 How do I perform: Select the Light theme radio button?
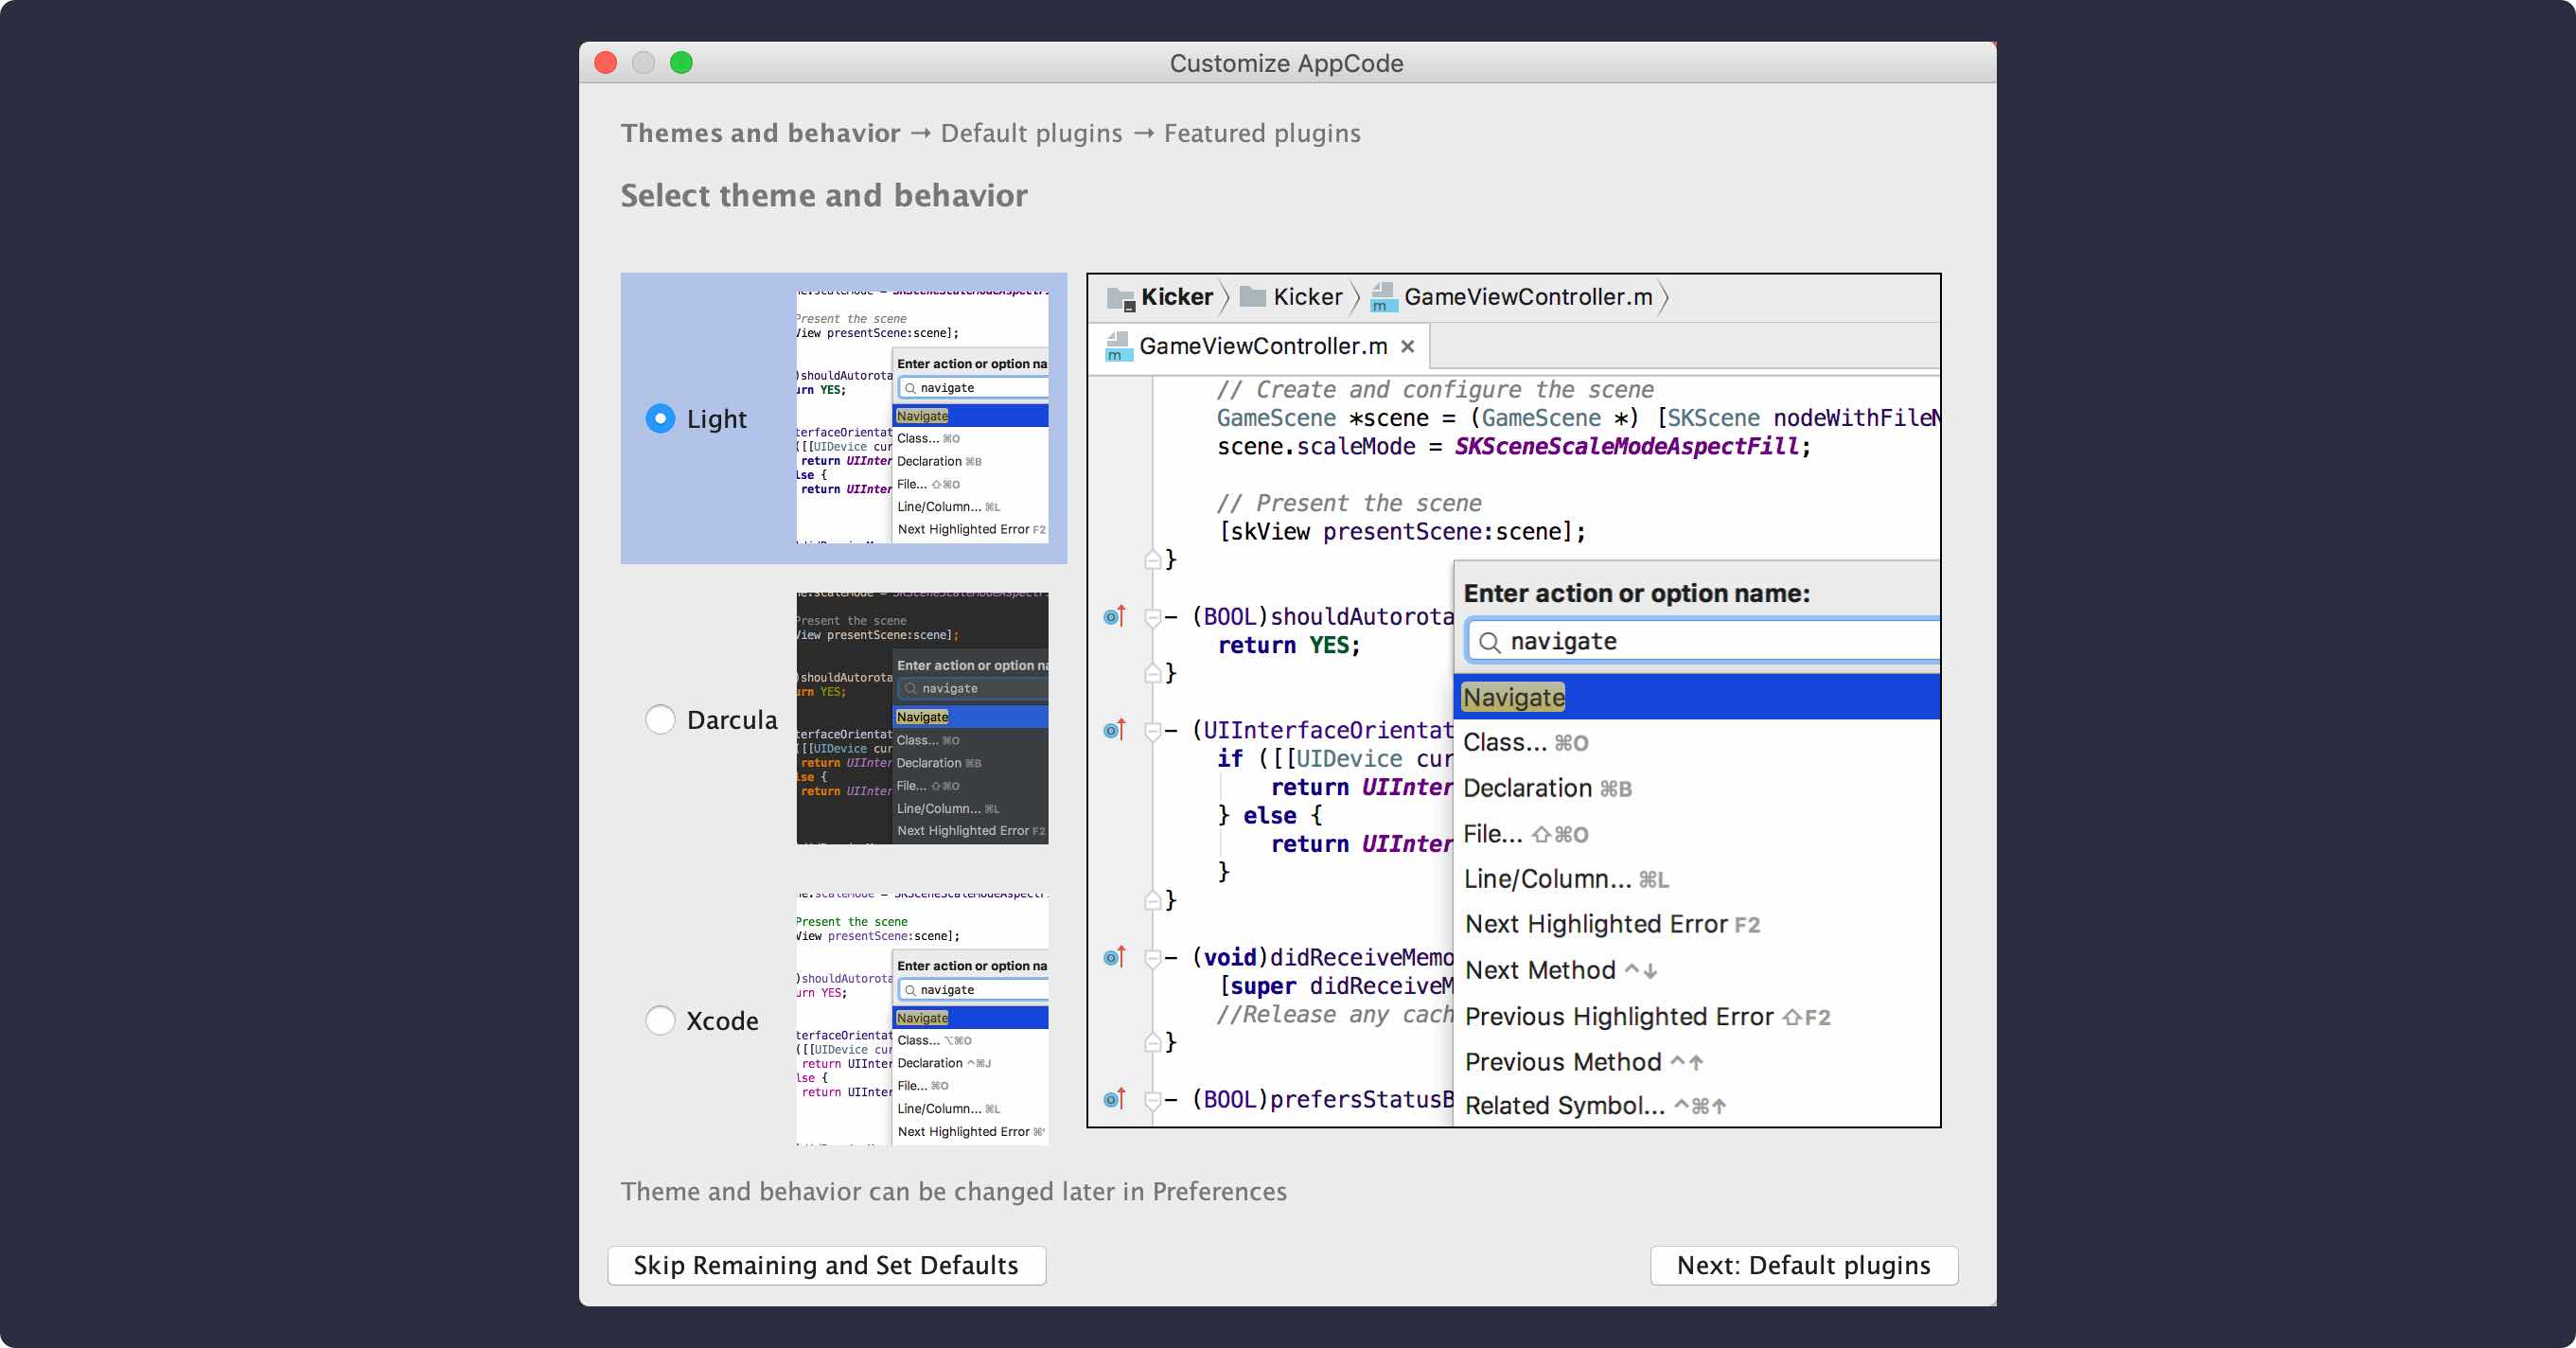coord(660,418)
